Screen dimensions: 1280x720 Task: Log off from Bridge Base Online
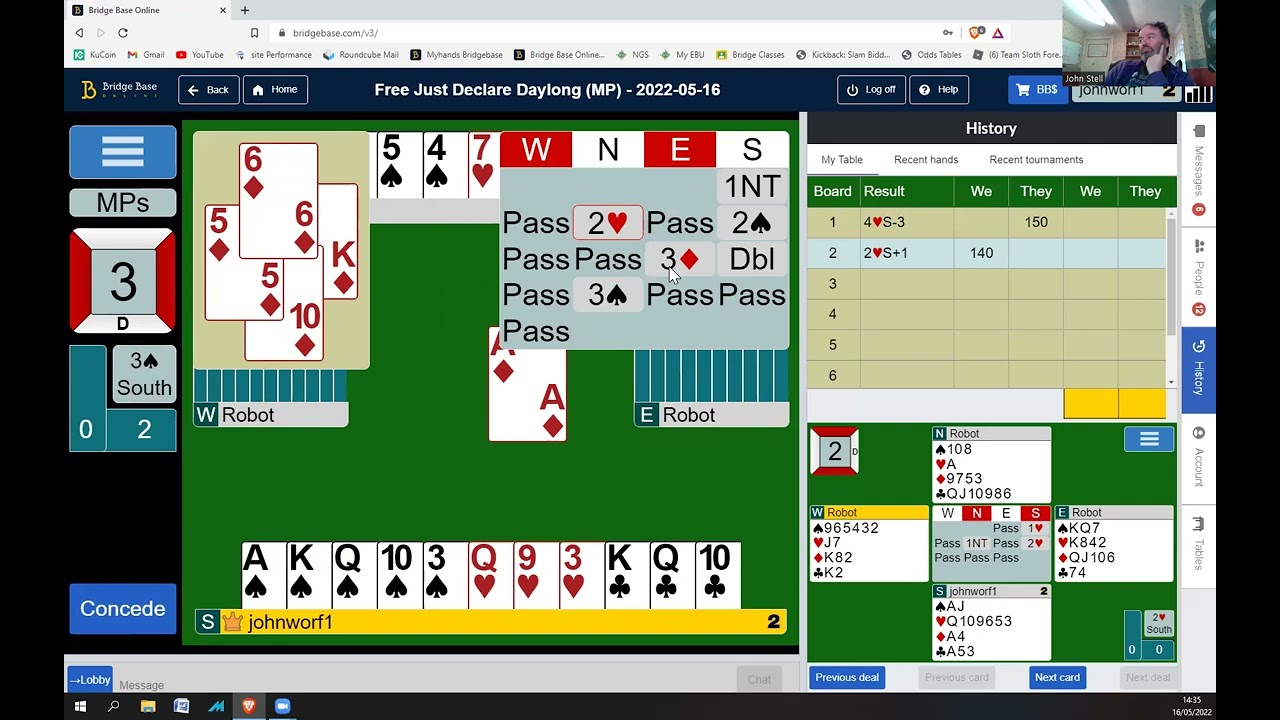(x=871, y=90)
